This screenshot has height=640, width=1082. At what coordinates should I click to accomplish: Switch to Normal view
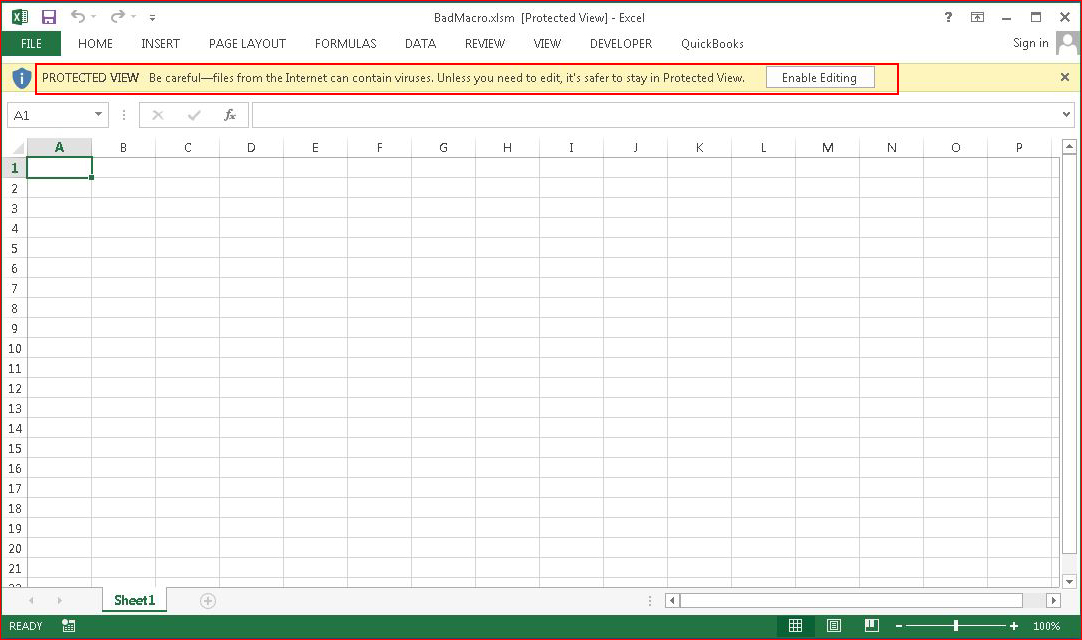pyautogui.click(x=795, y=626)
